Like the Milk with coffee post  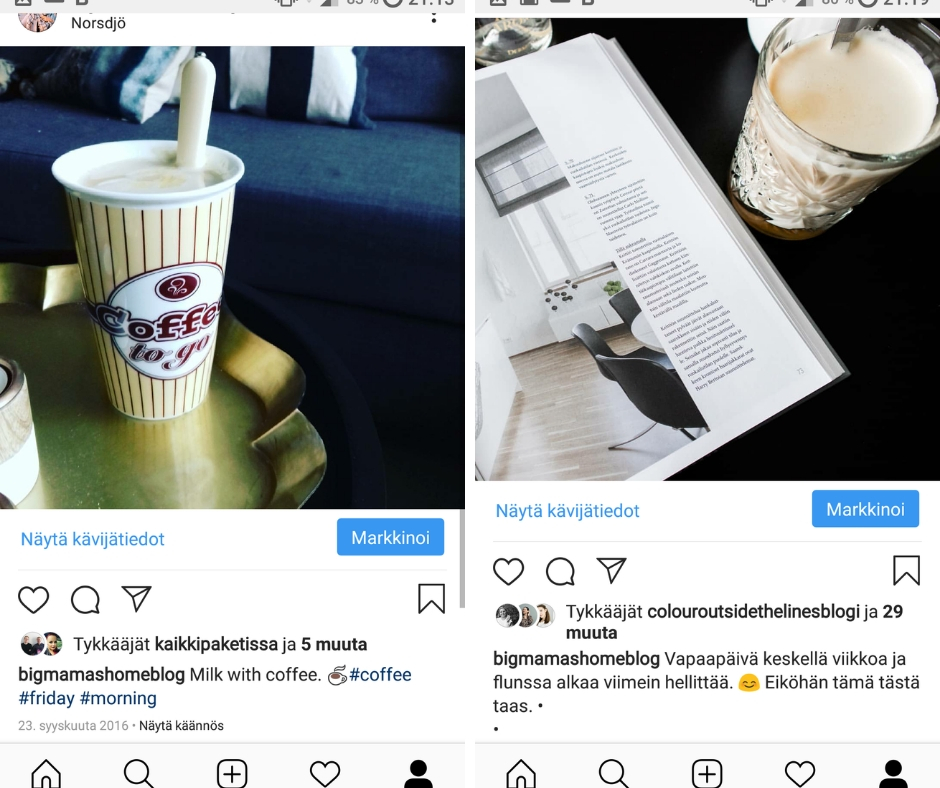pos(34,600)
